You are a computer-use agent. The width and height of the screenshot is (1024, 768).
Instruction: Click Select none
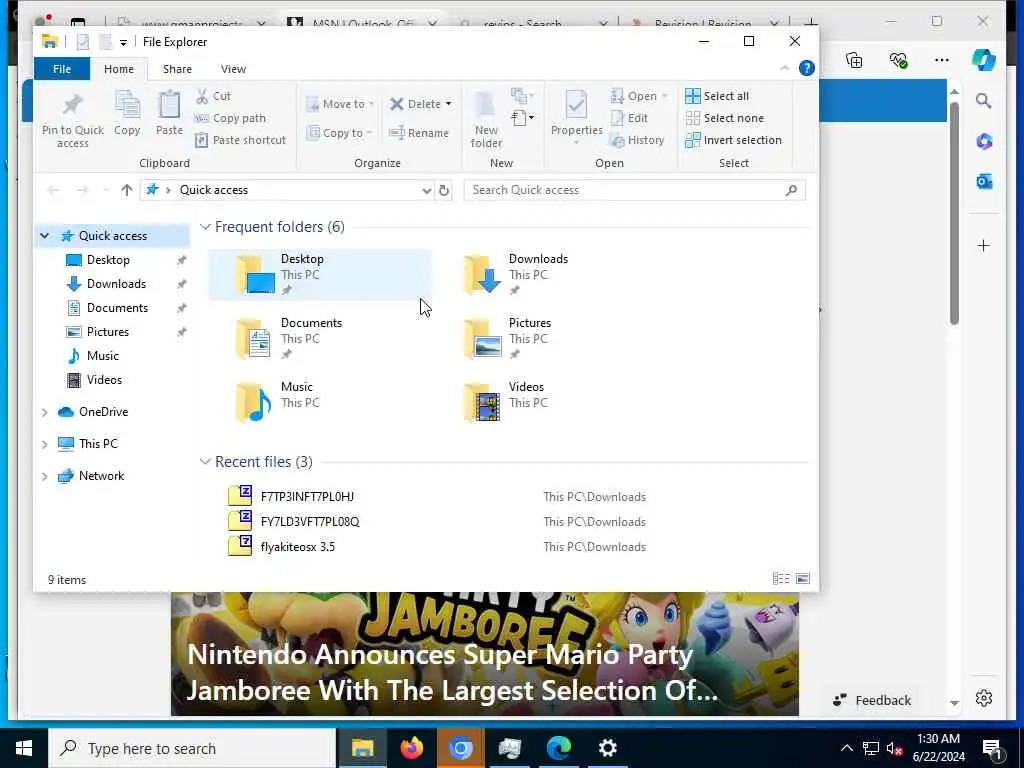pos(725,118)
